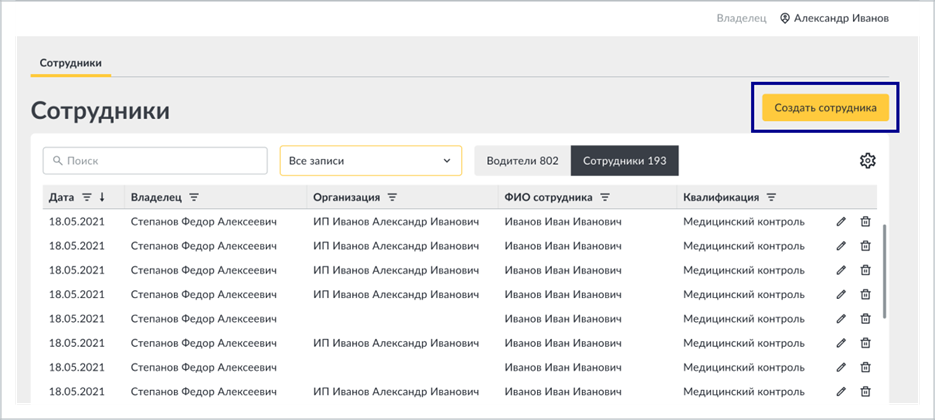Viewport: 935px width, 420px height.
Task: Expand the Все записи dropdown
Action: 370,160
